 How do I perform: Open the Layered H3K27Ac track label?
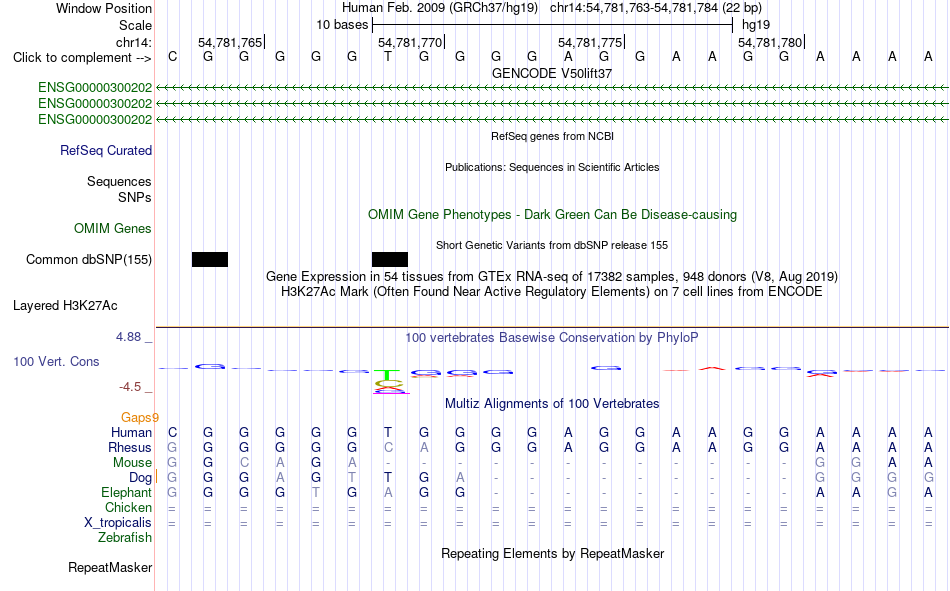tap(65, 306)
